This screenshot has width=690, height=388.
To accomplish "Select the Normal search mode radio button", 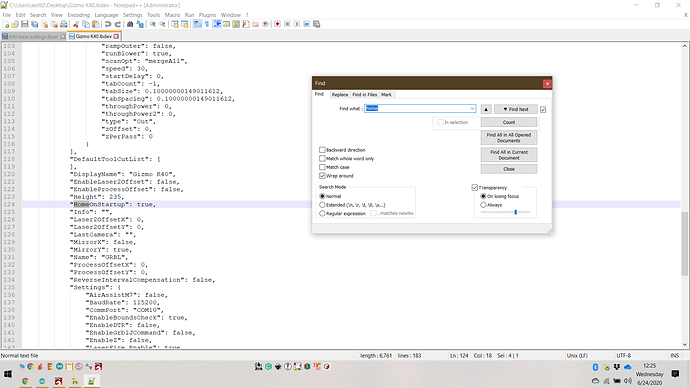I will [322, 196].
